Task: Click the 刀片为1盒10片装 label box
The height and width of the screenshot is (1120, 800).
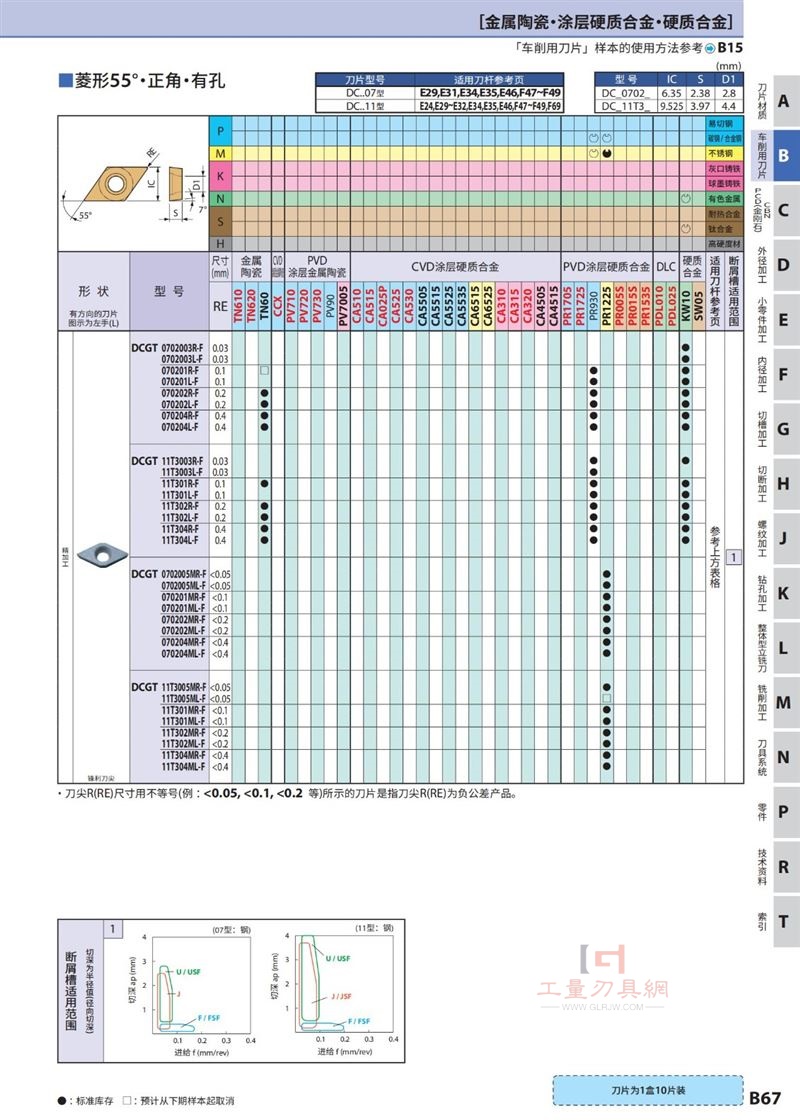Action: point(648,1090)
